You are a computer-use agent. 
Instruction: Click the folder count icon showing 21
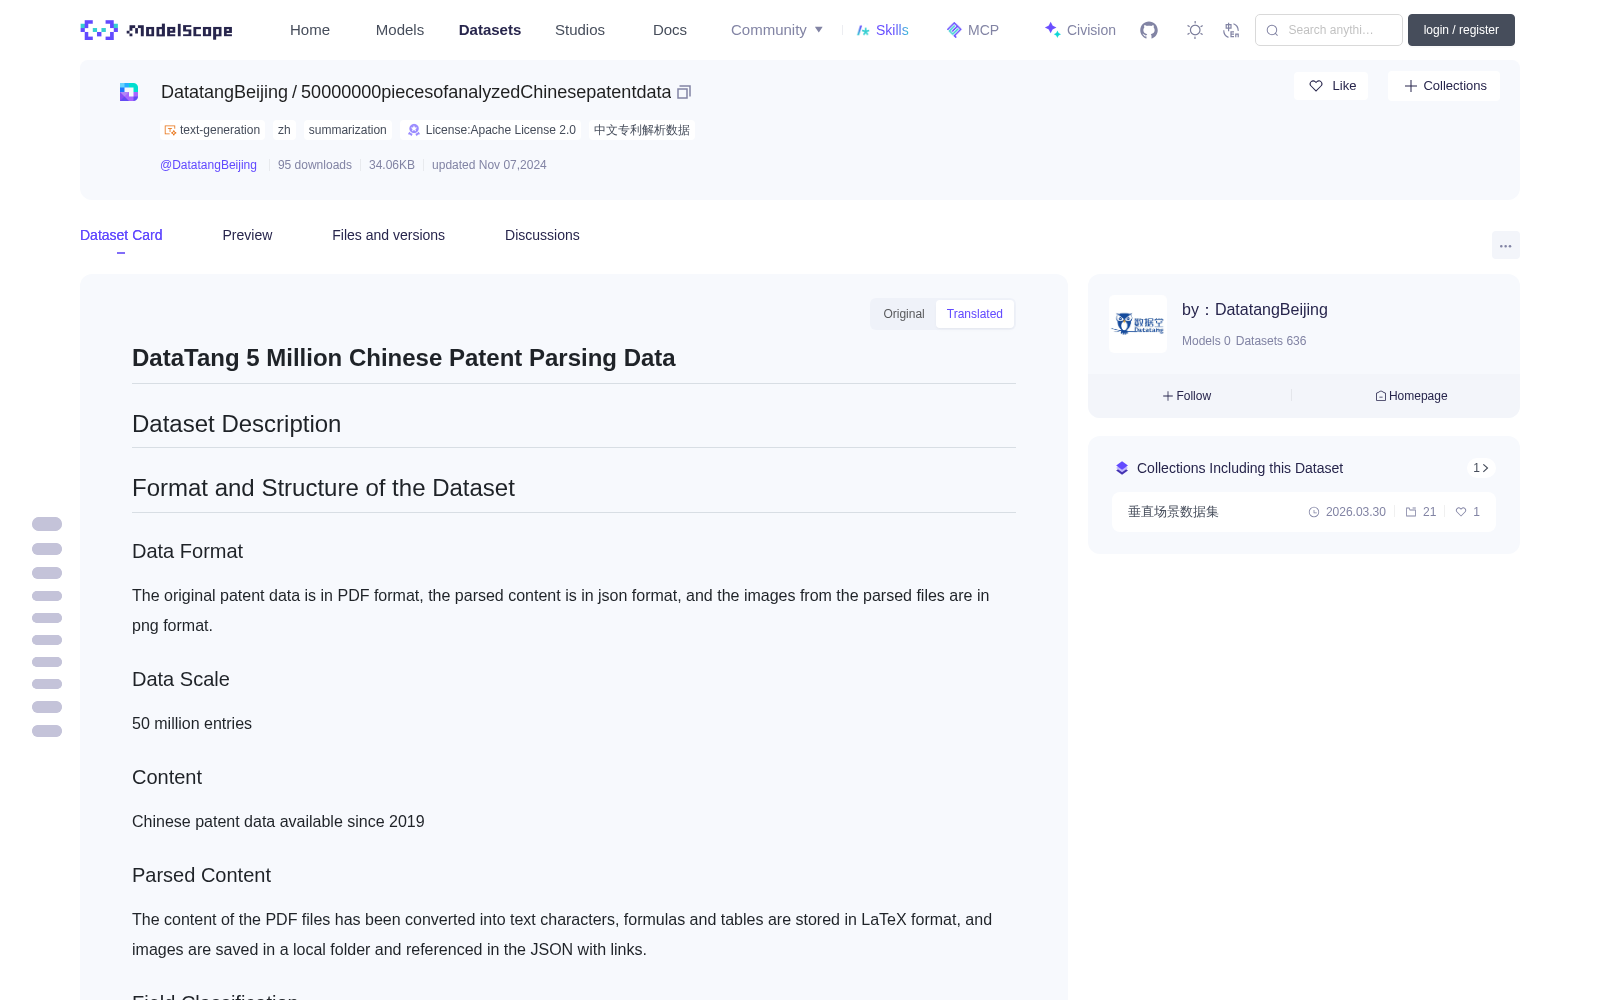(x=1411, y=512)
